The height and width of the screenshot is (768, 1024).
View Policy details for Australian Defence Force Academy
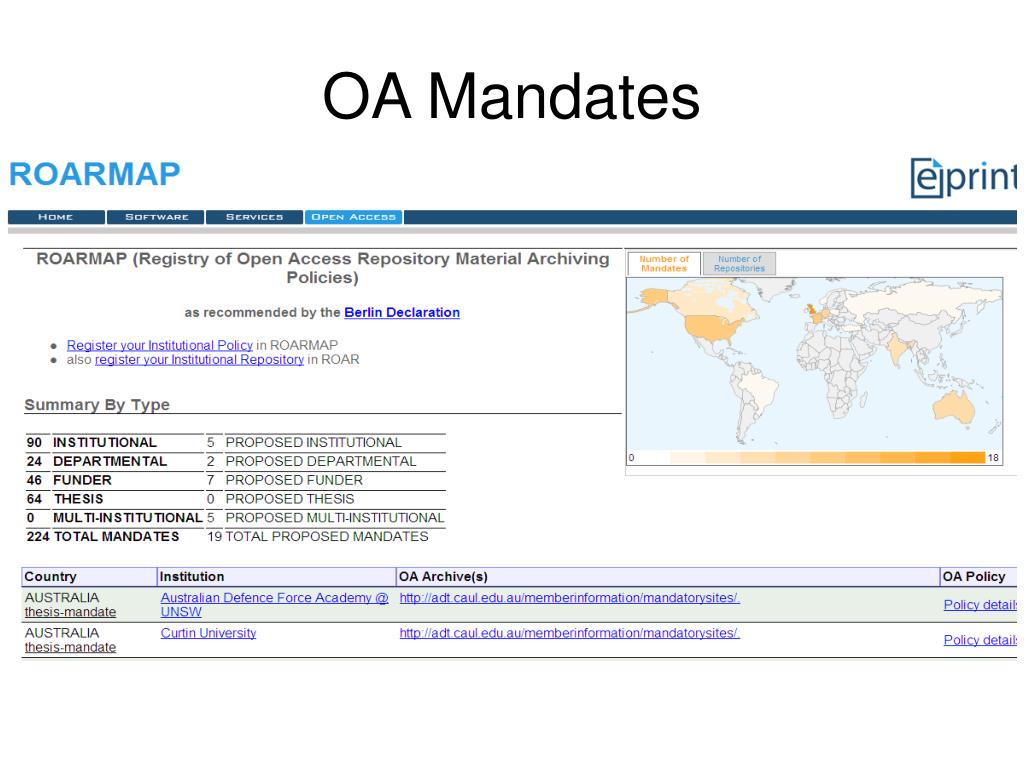click(x=980, y=605)
